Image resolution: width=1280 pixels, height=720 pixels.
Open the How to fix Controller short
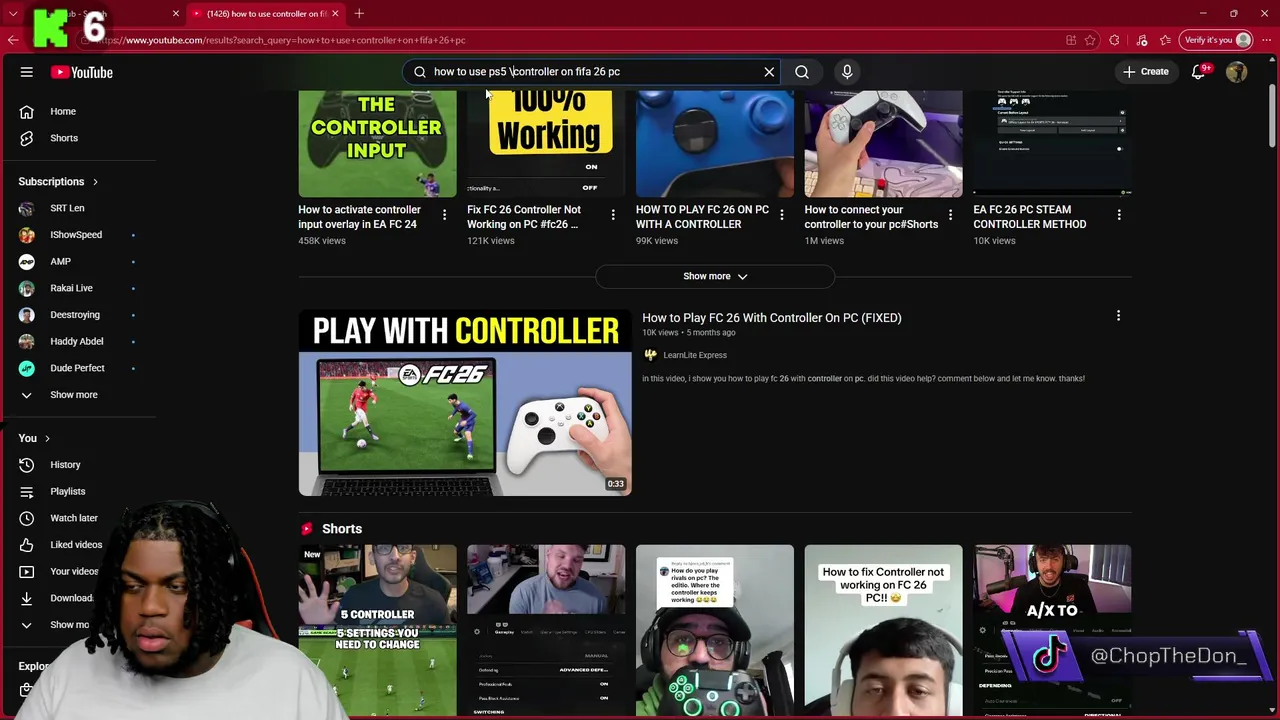click(x=883, y=630)
